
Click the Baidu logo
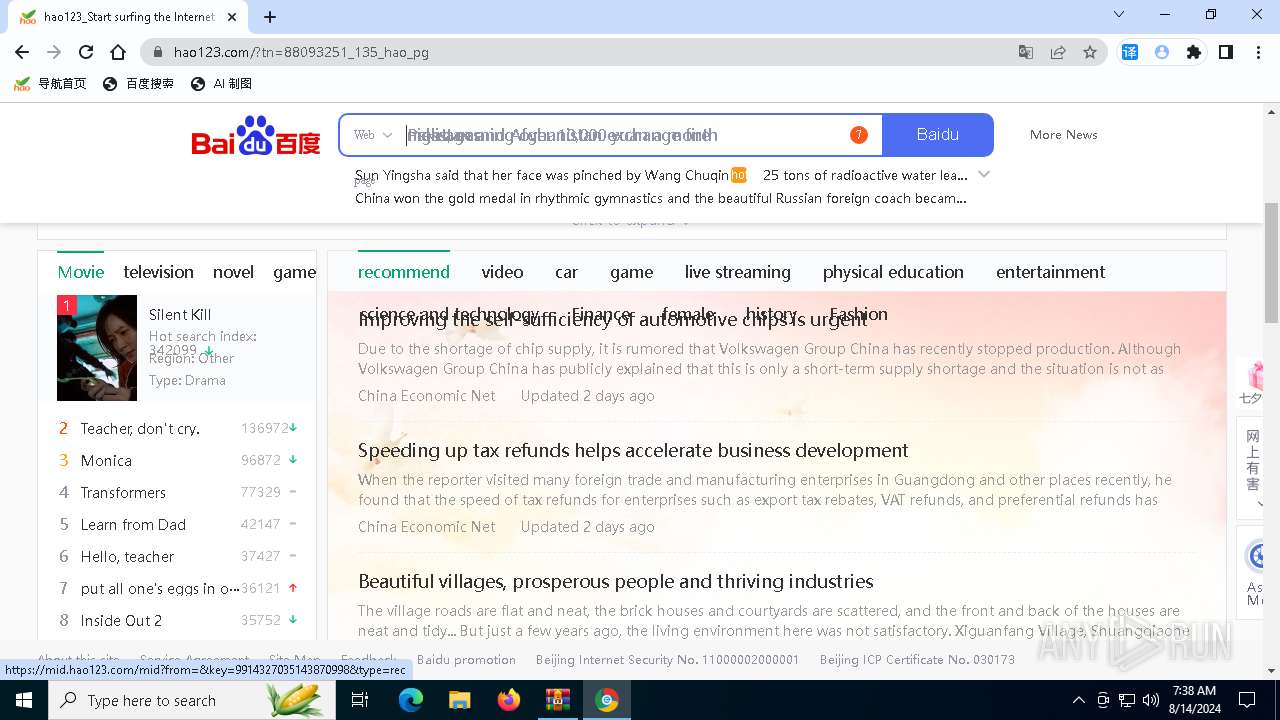[256, 135]
